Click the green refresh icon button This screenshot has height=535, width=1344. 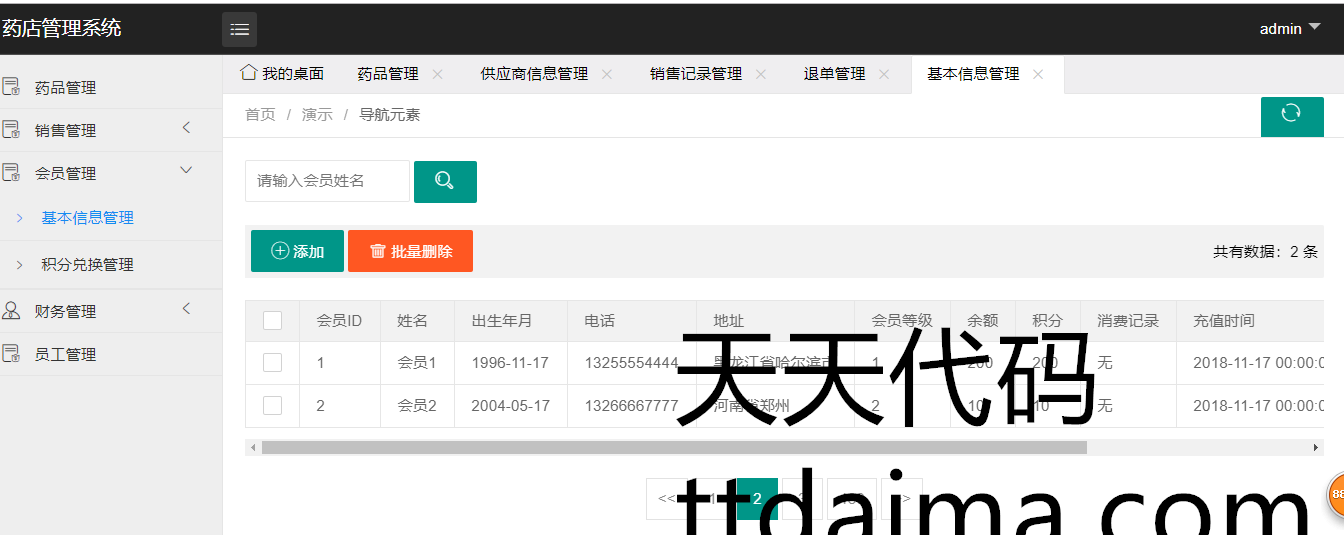click(x=1291, y=115)
